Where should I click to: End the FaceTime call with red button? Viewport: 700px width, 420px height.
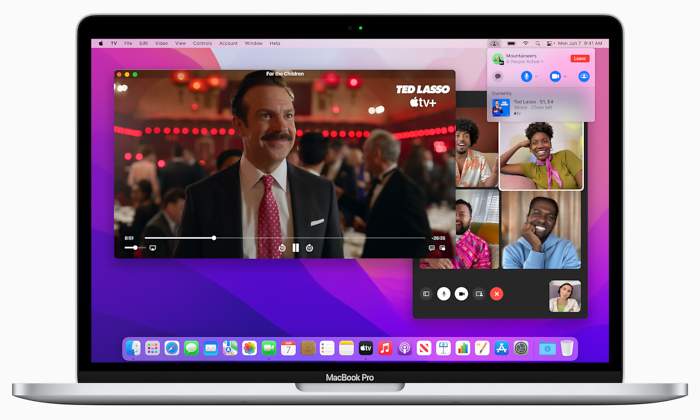point(496,293)
